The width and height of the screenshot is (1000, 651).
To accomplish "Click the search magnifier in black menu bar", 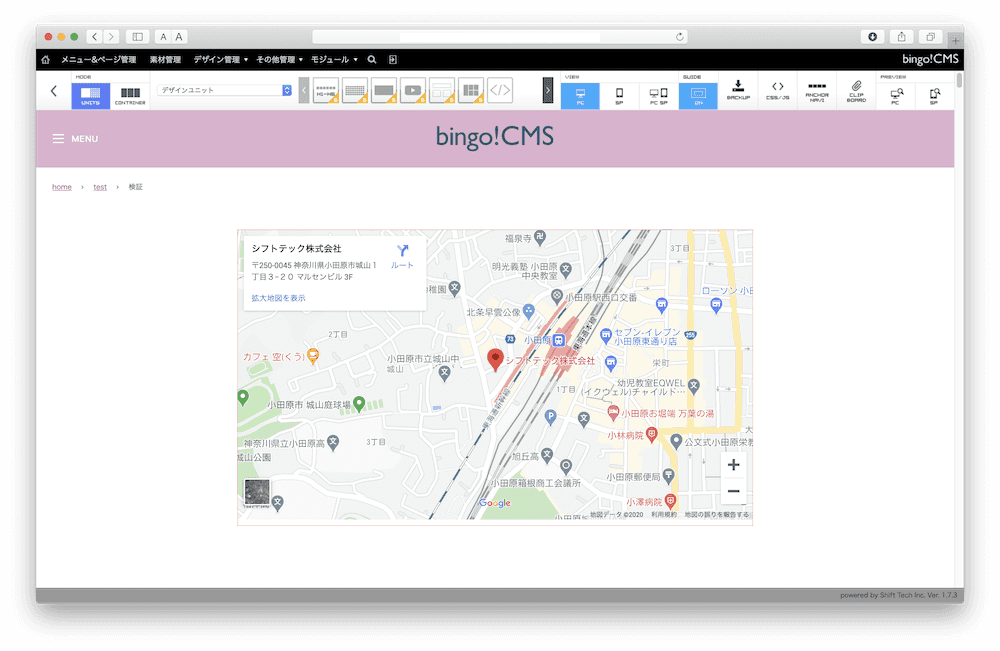I will click(x=372, y=59).
